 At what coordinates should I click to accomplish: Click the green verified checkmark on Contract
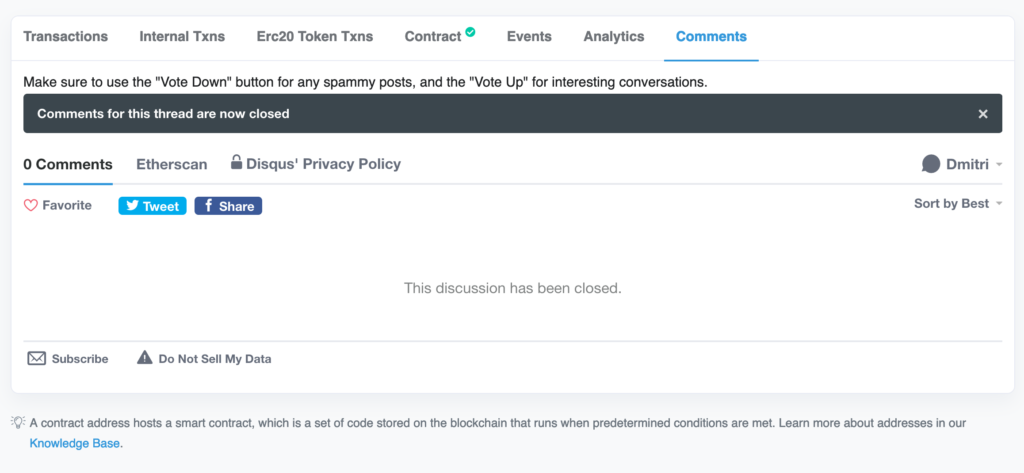pos(470,32)
